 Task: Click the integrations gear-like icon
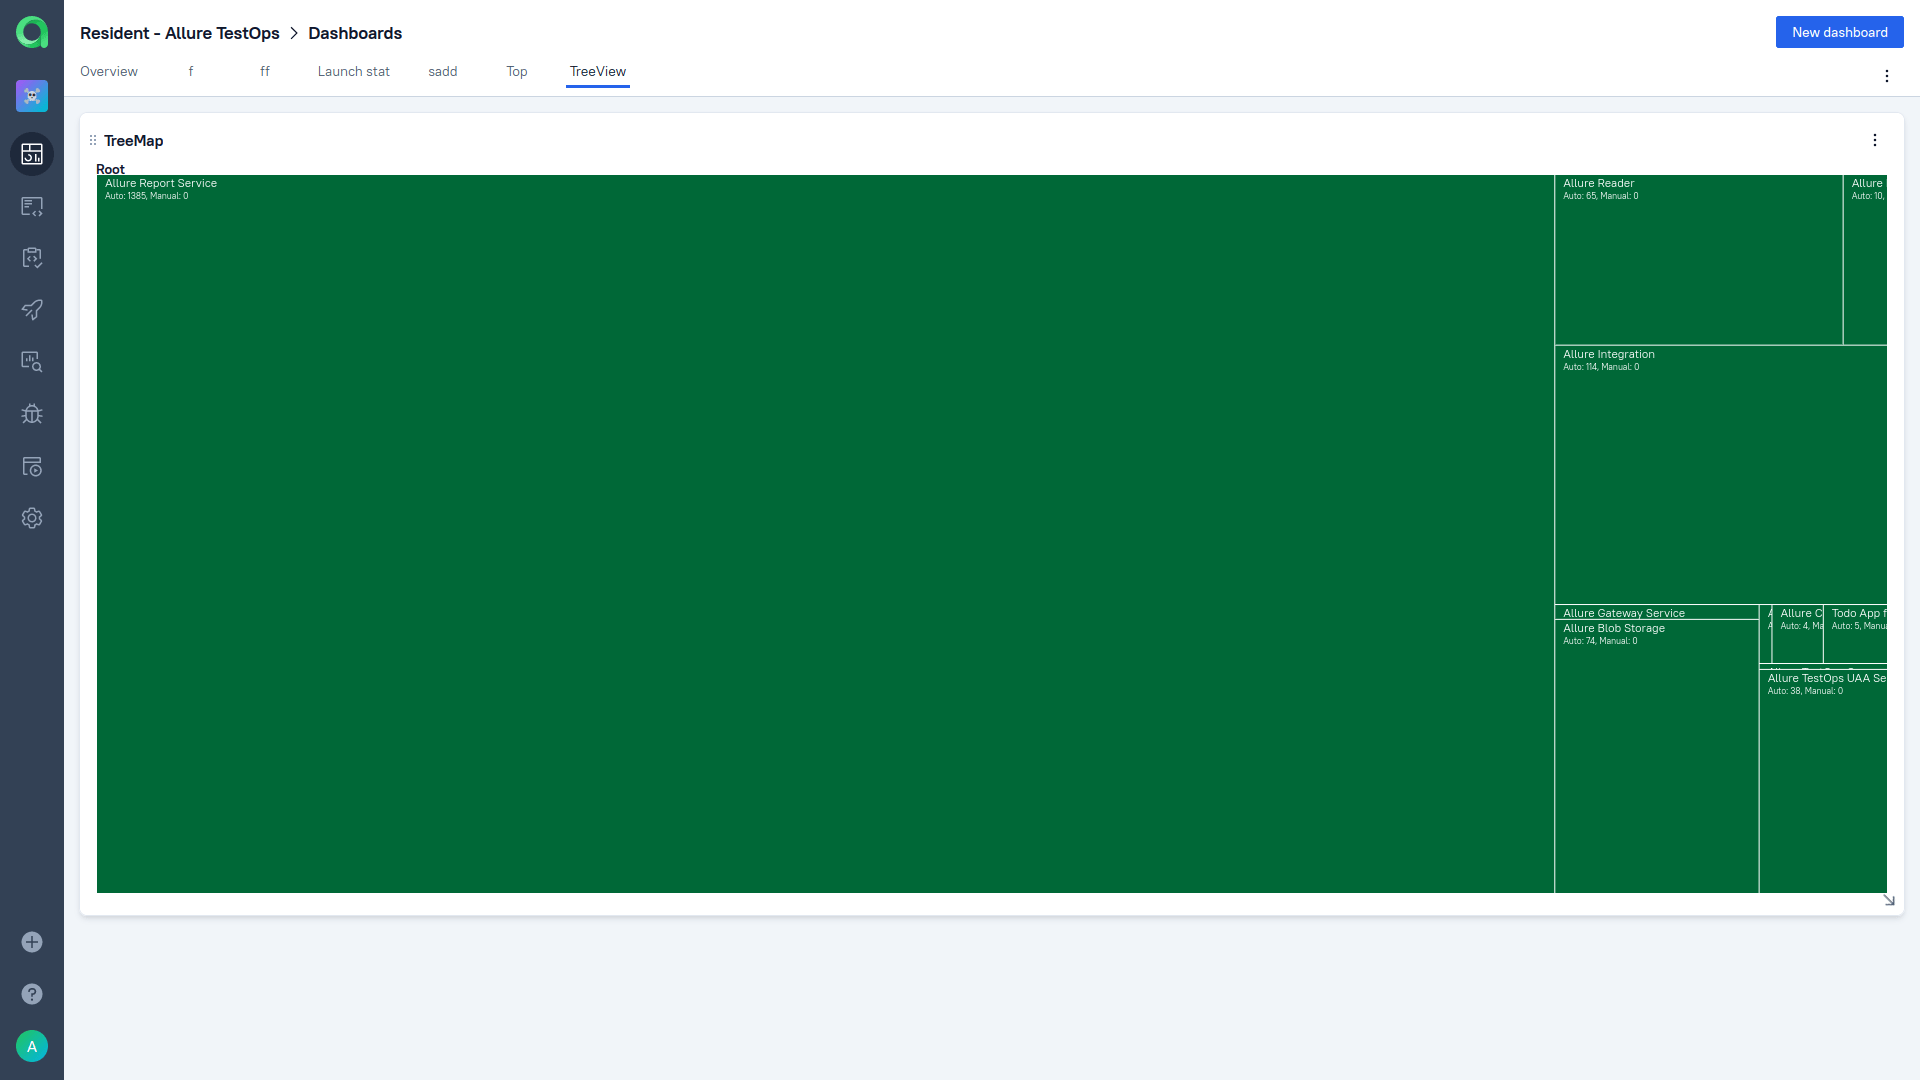32,518
